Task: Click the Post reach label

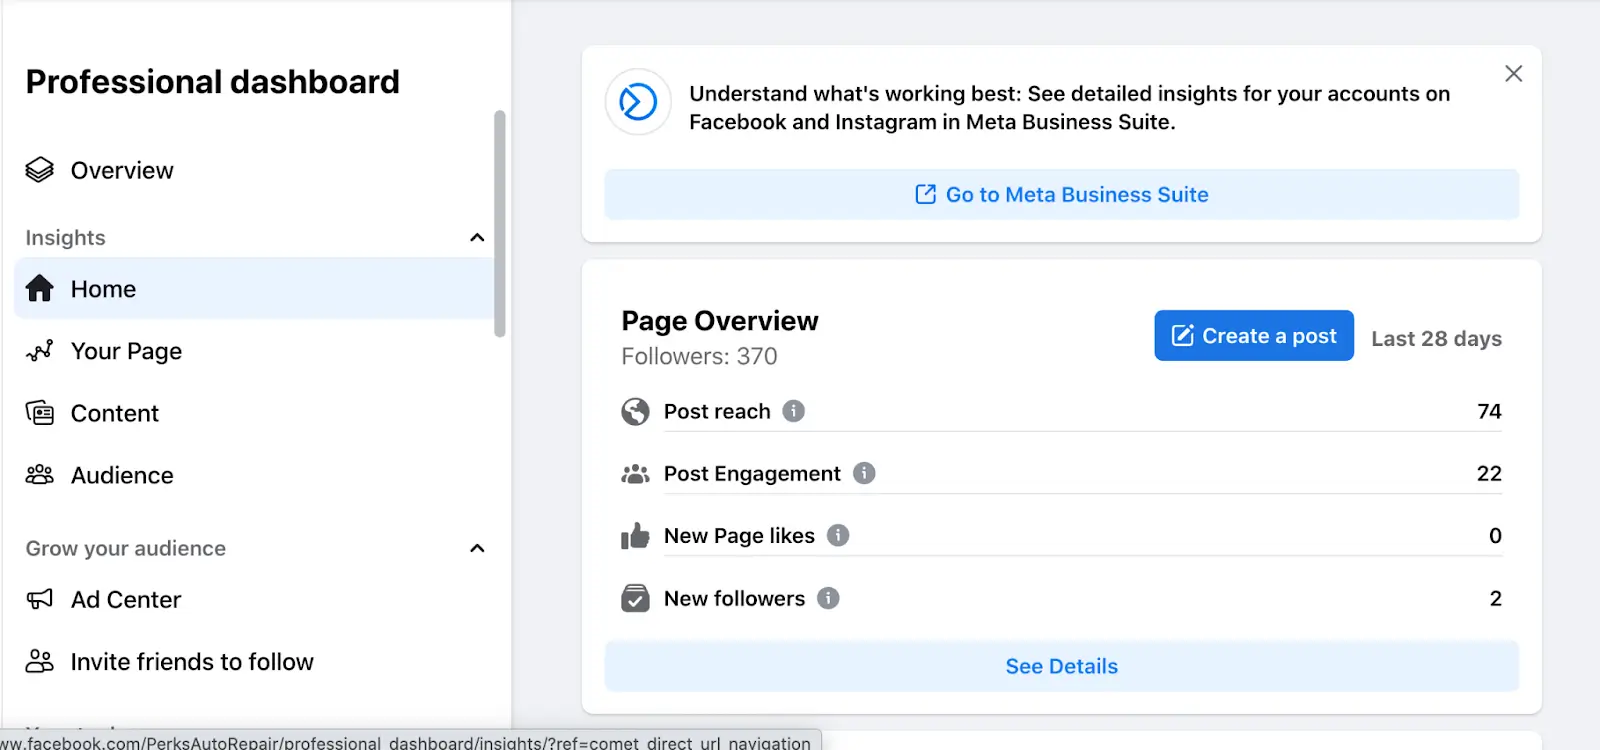Action: (x=717, y=411)
